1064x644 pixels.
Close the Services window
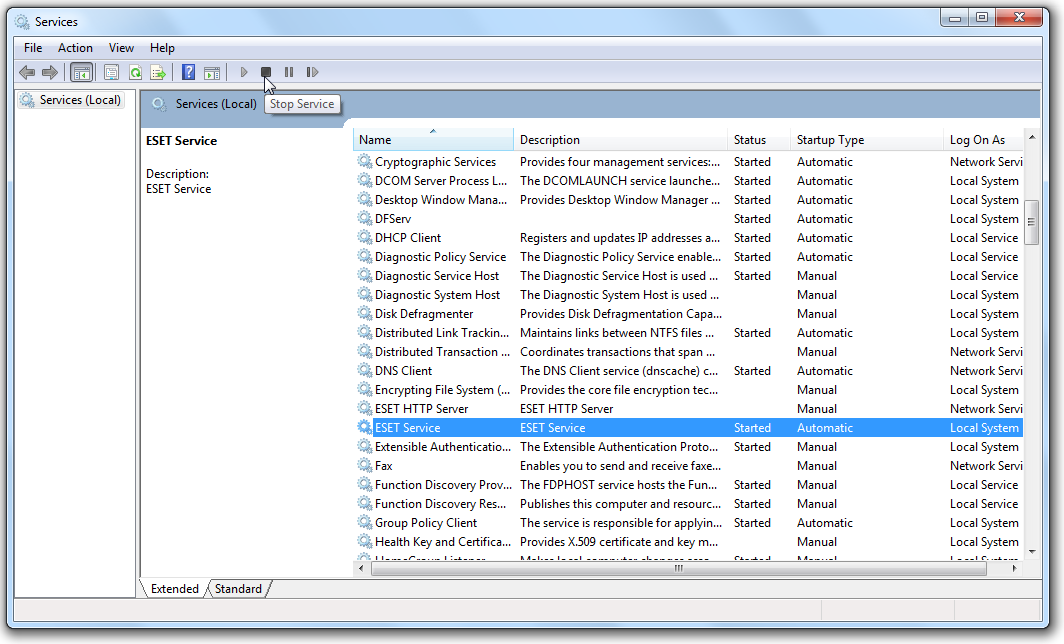[1019, 18]
